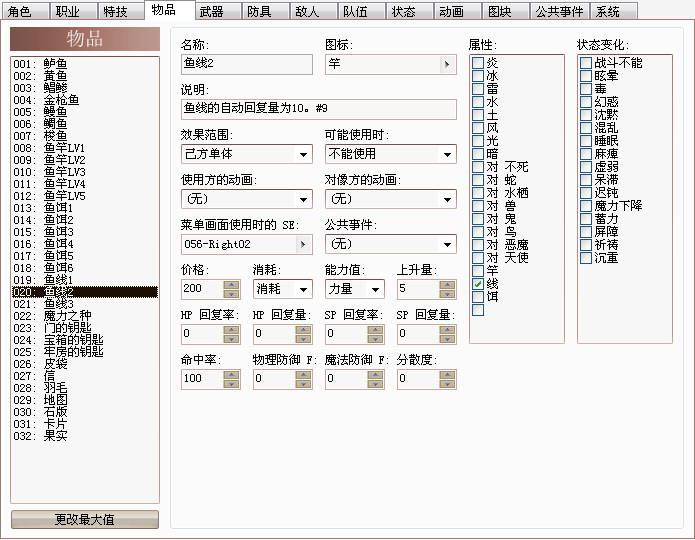Select item 029: 地图 in list
The height and width of the screenshot is (540, 695).
point(85,399)
